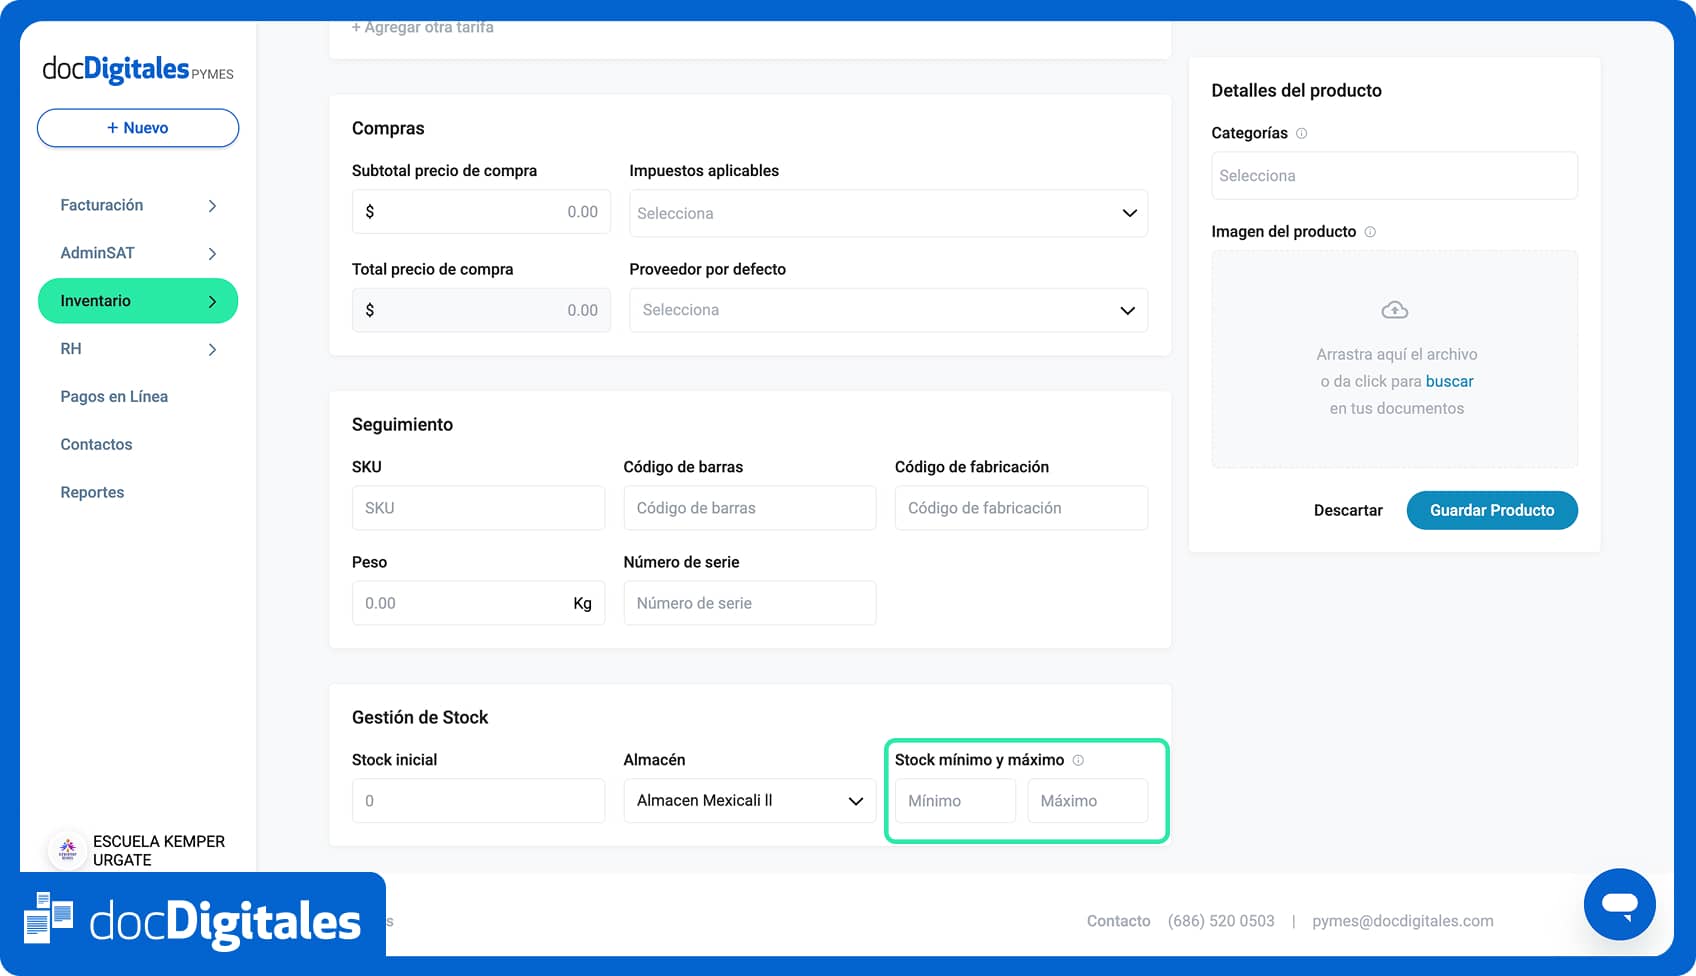Open the Reportes section
Viewport: 1696px width, 976px height.
92,492
